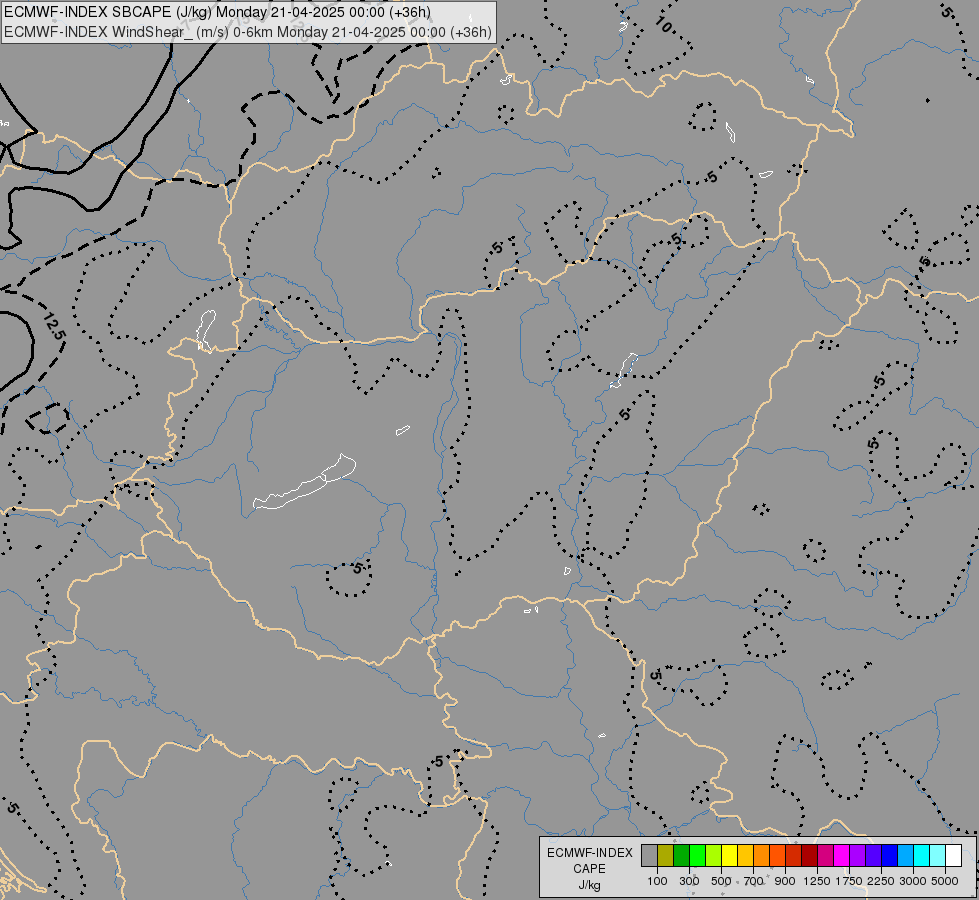Click the cyan swatch after the 3000 tick
This screenshot has height=900, width=979.
[921, 855]
